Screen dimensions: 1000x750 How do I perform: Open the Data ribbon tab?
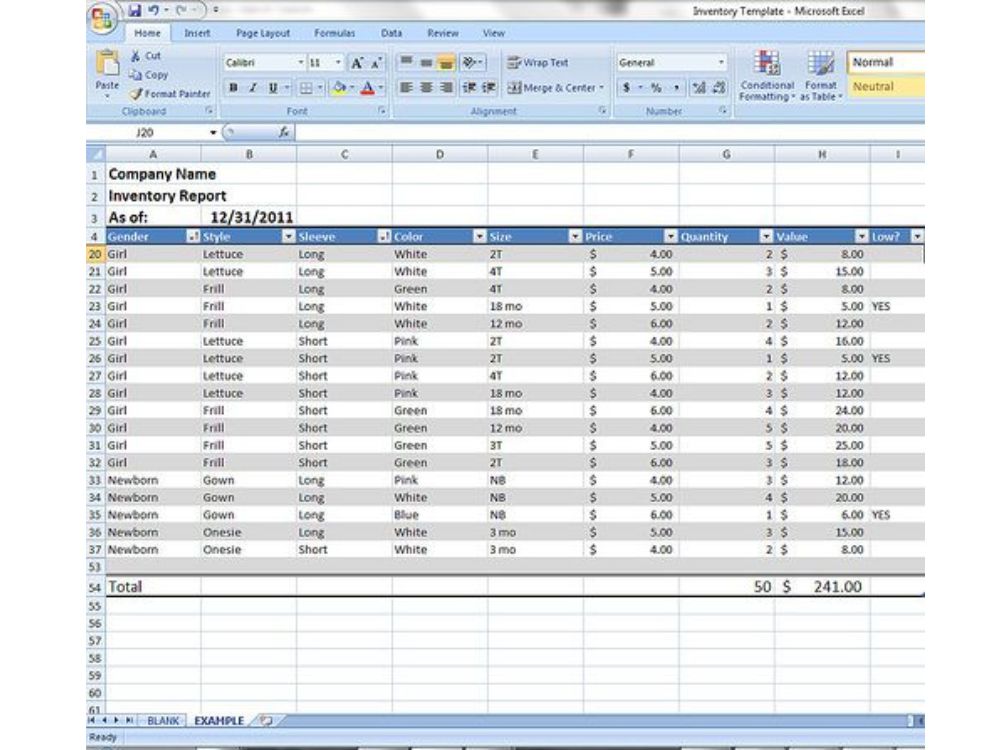[x=391, y=33]
